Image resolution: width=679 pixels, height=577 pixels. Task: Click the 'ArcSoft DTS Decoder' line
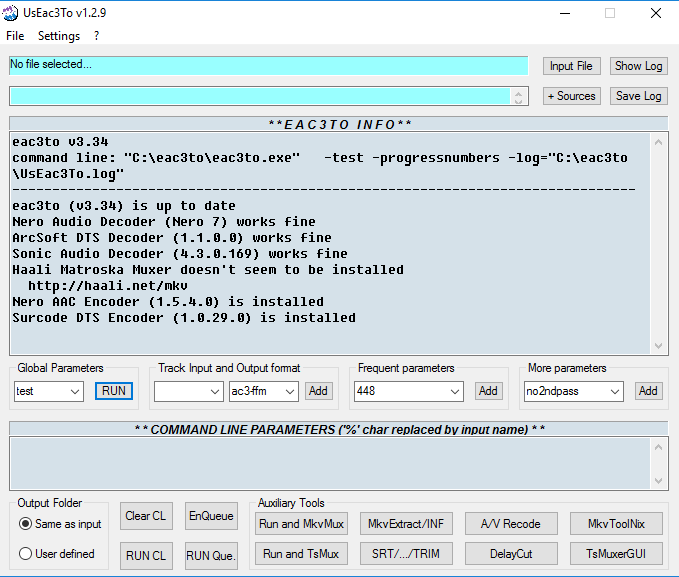(x=172, y=238)
